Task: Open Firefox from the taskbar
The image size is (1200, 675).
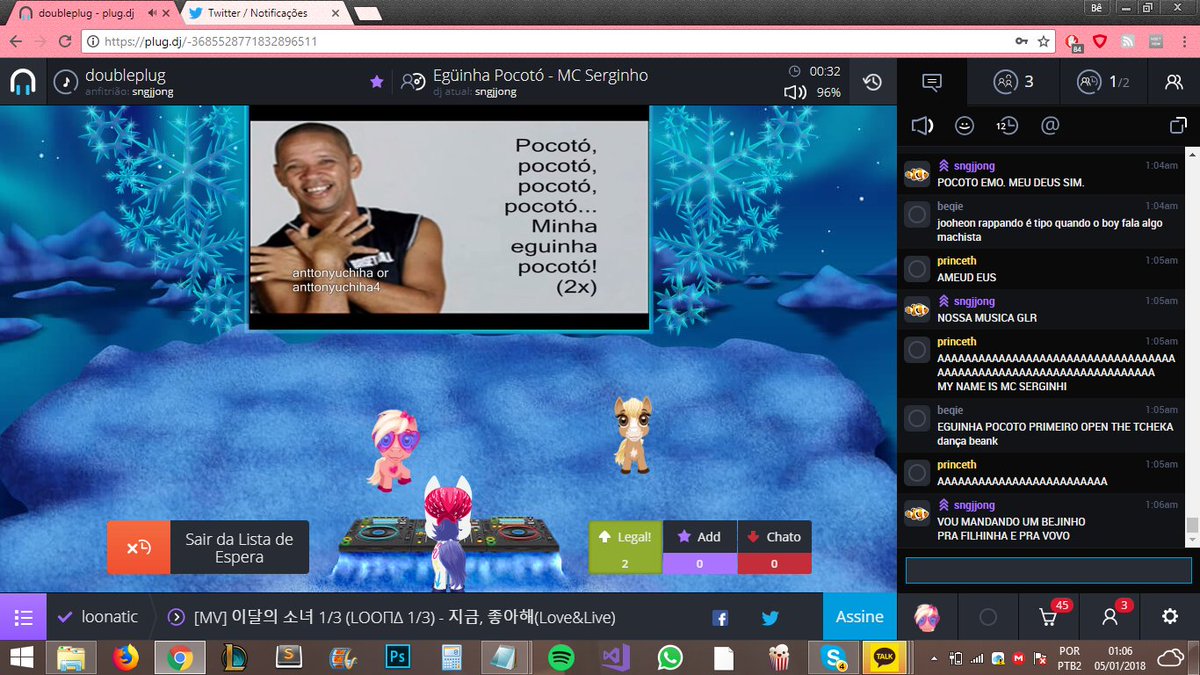Action: click(x=125, y=657)
